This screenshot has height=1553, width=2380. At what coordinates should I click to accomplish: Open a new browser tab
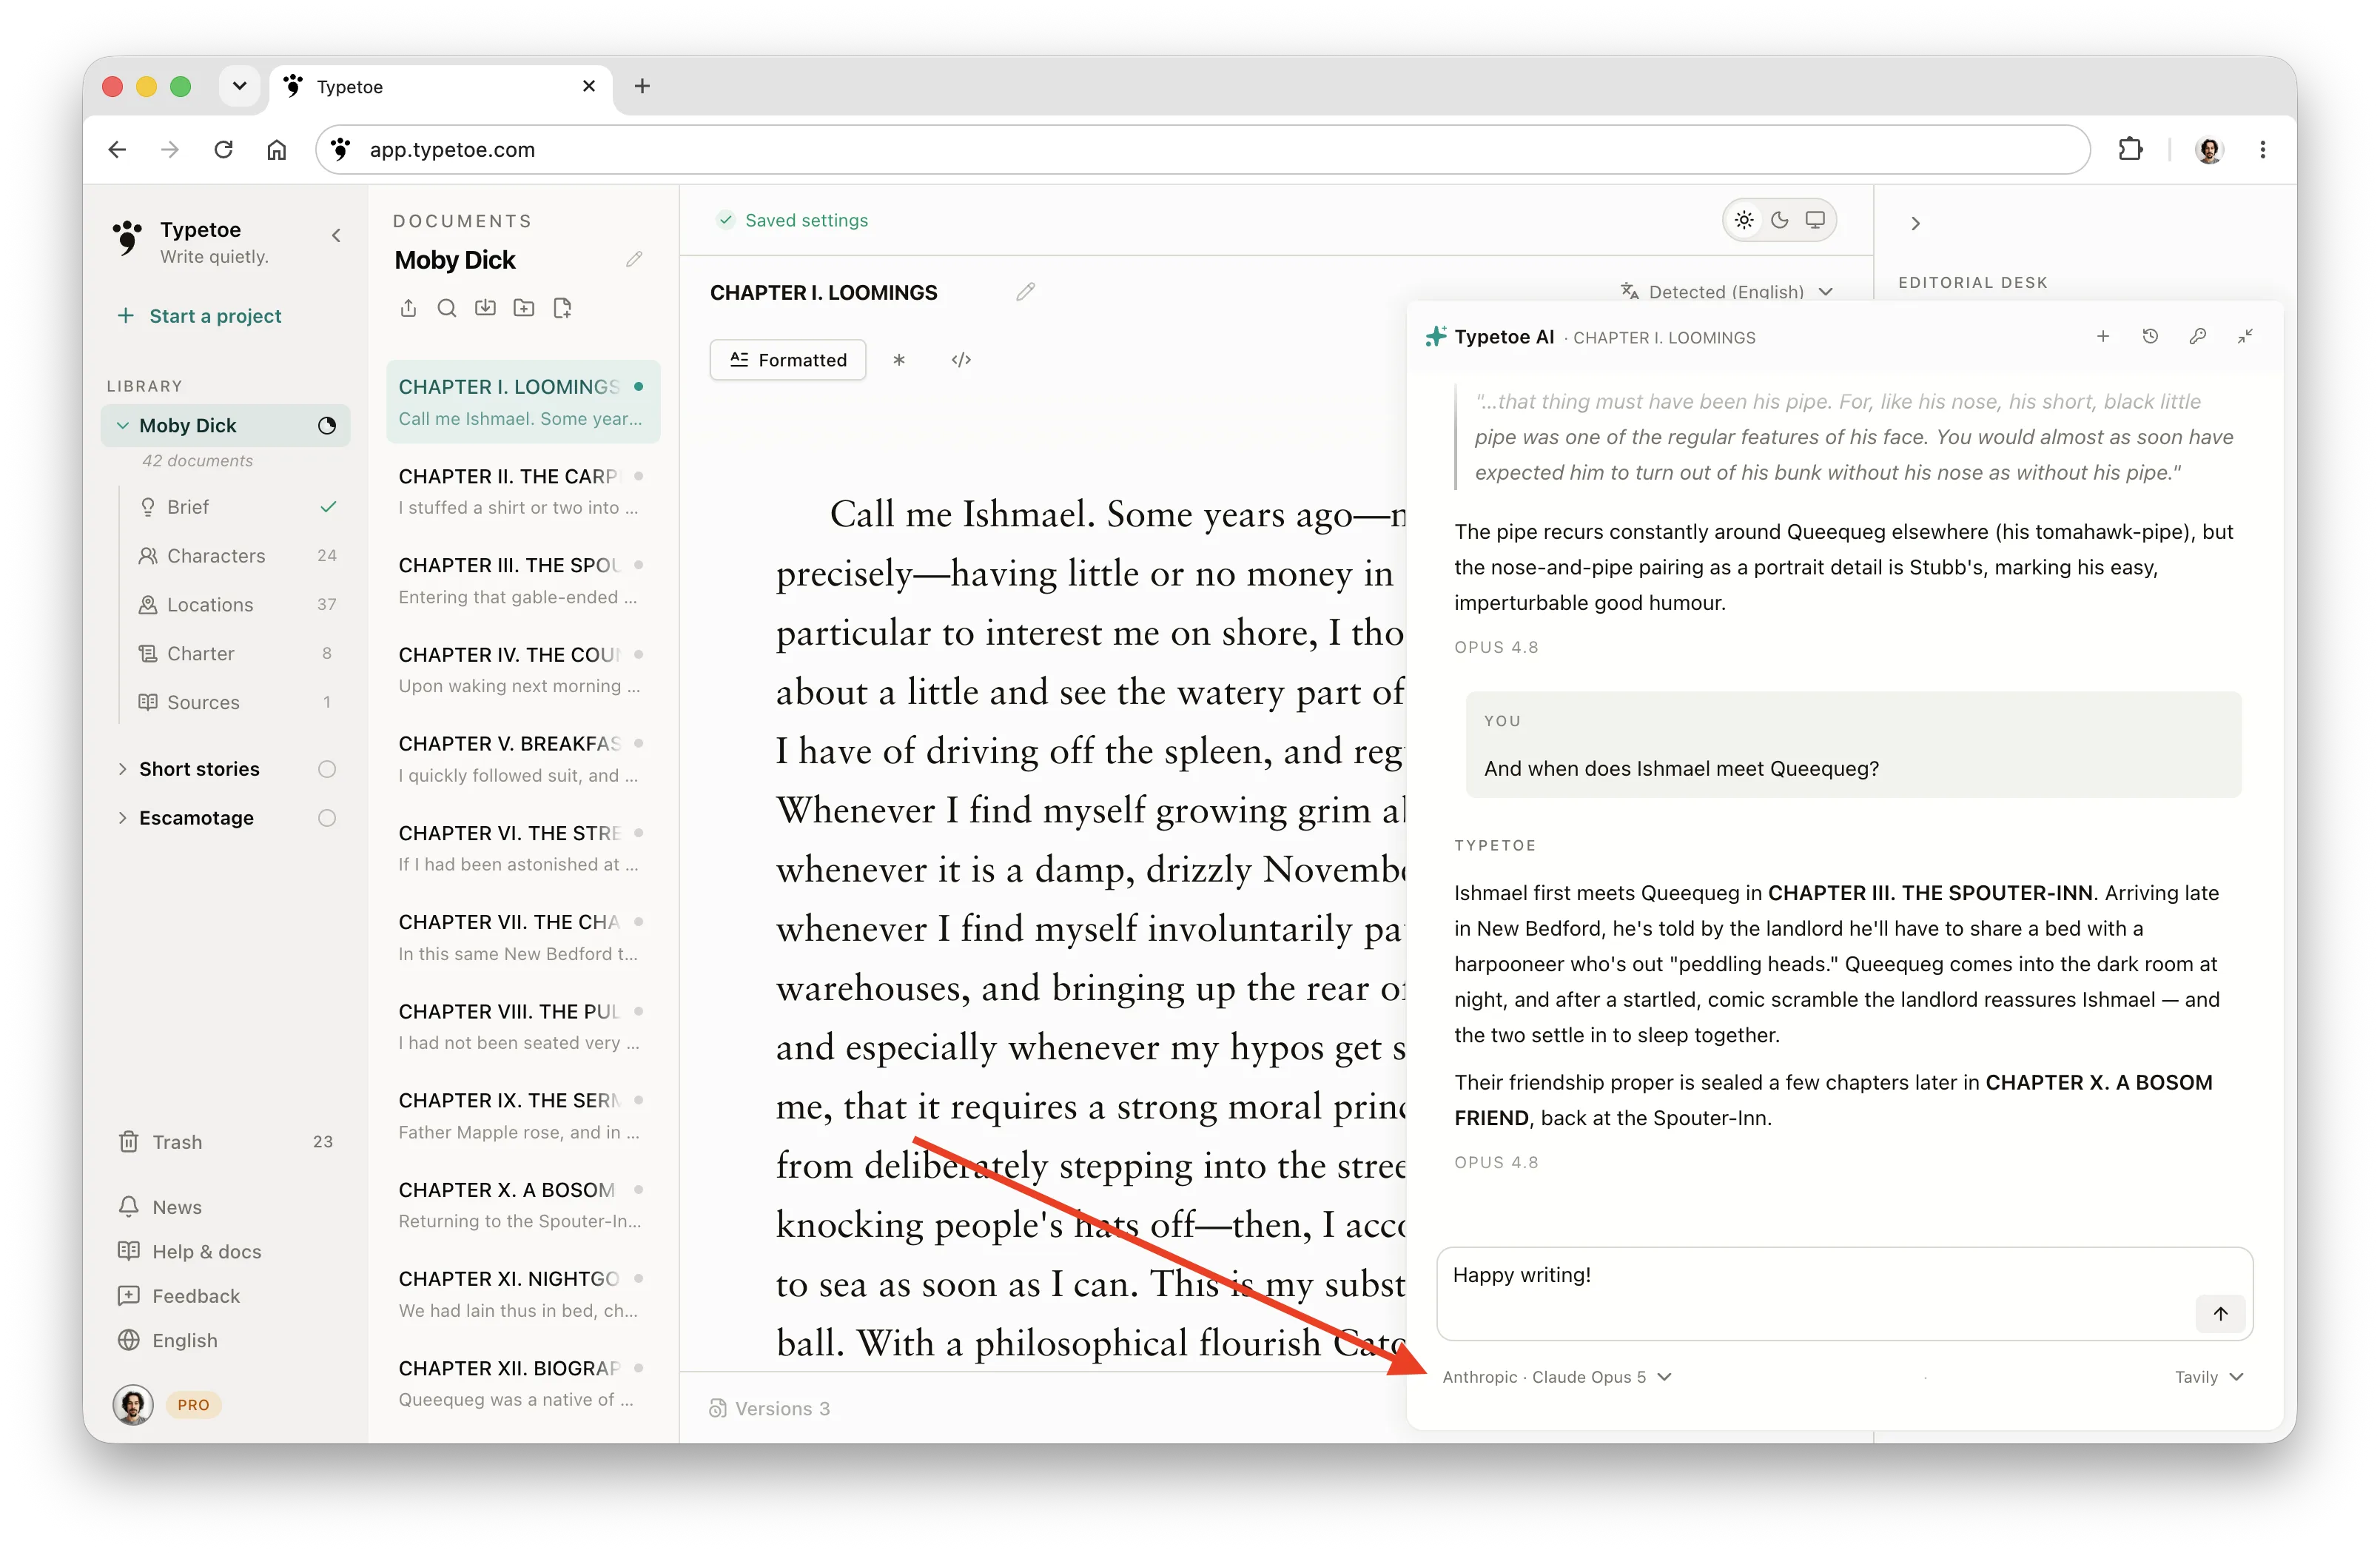coord(642,86)
